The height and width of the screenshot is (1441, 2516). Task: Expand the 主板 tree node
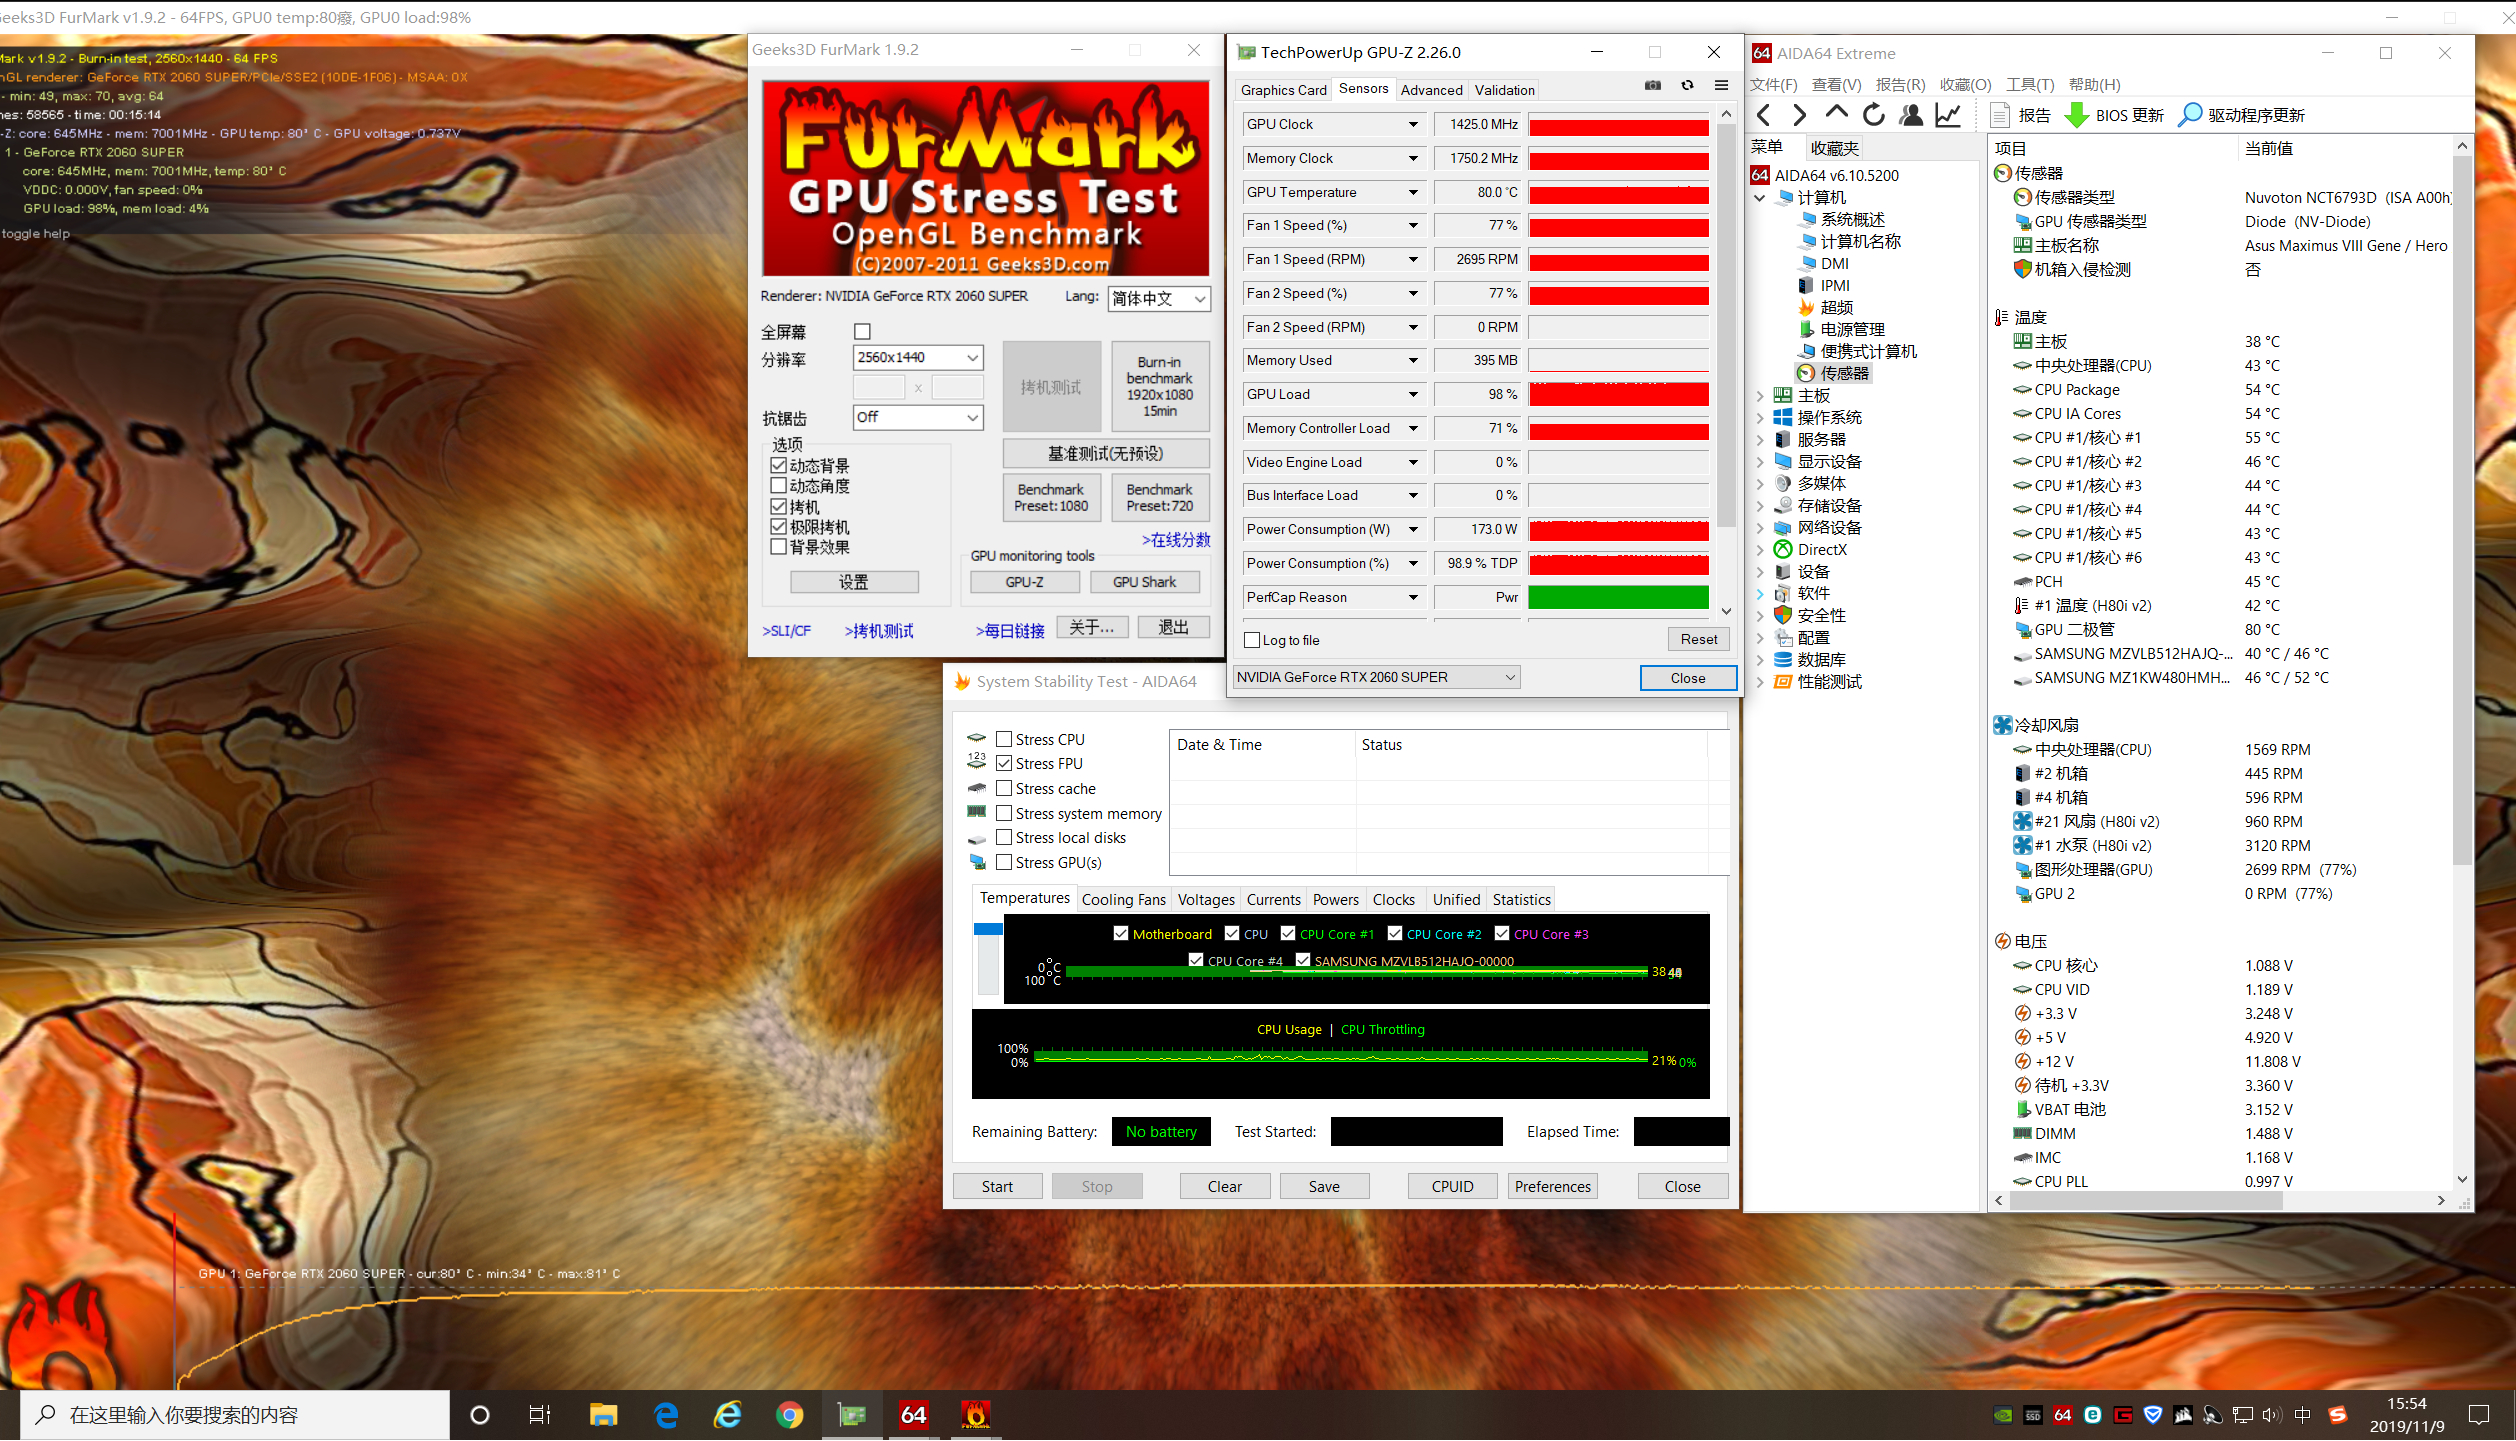pyautogui.click(x=1760, y=396)
